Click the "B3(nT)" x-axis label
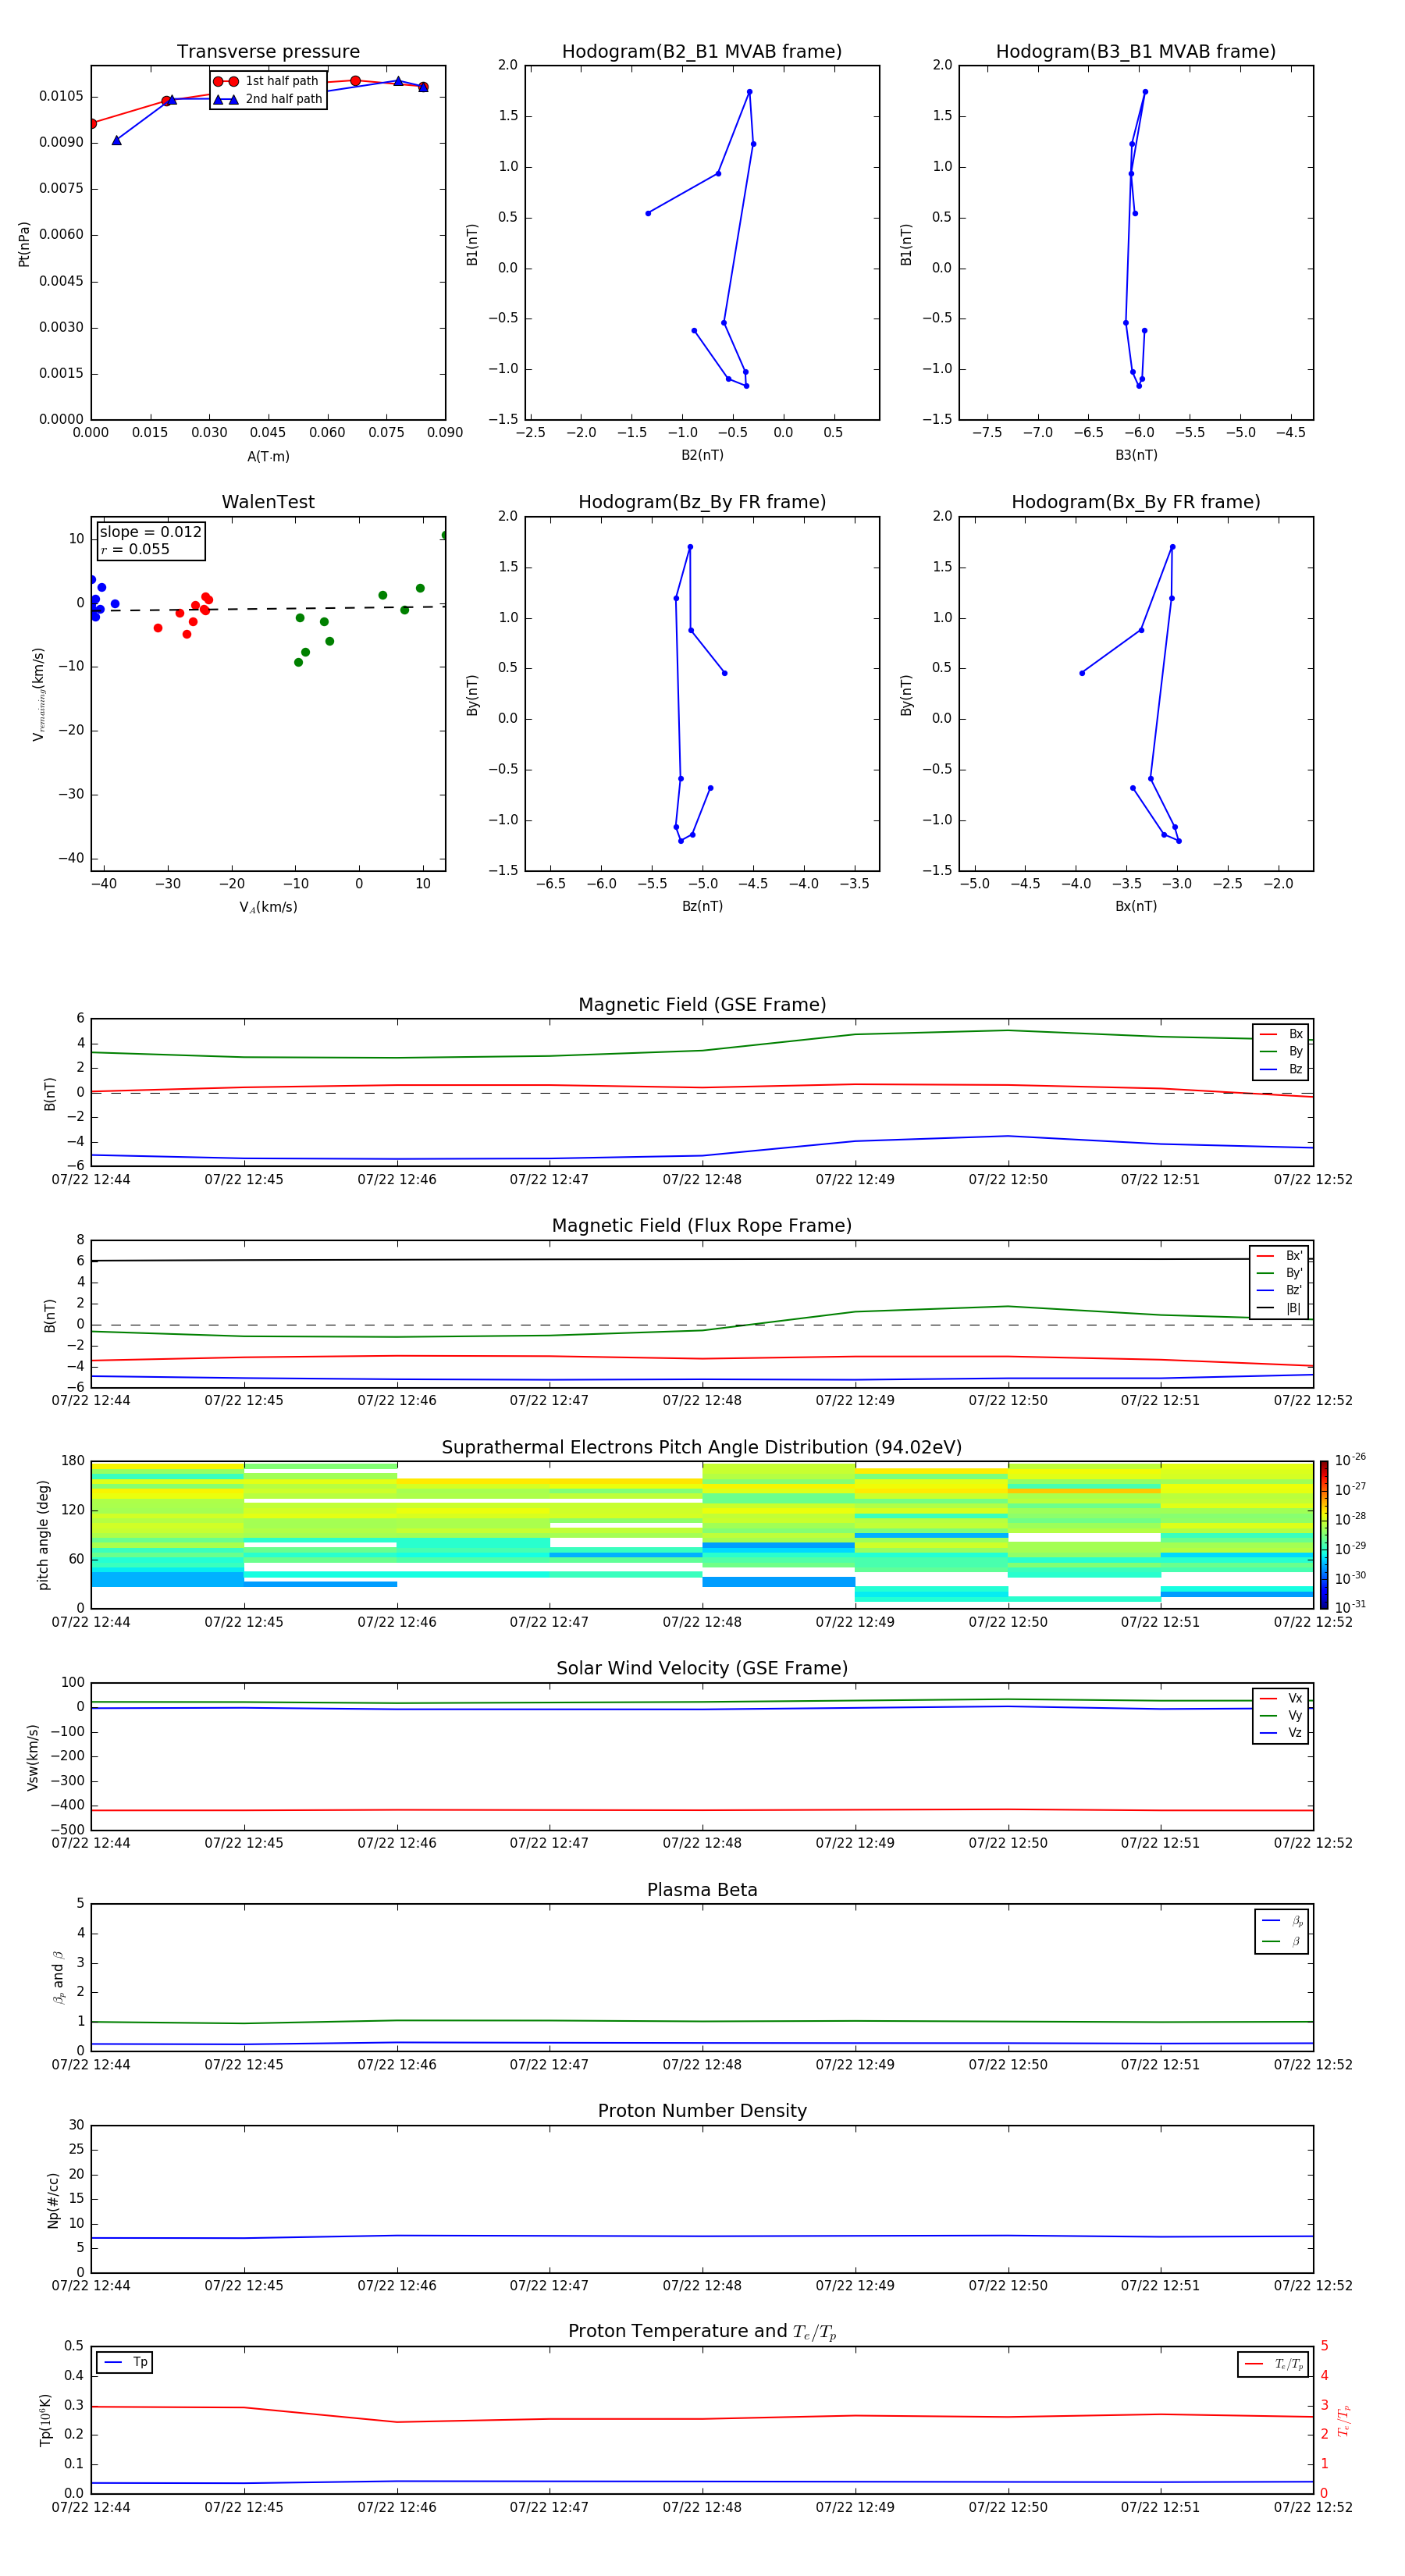 [1136, 455]
